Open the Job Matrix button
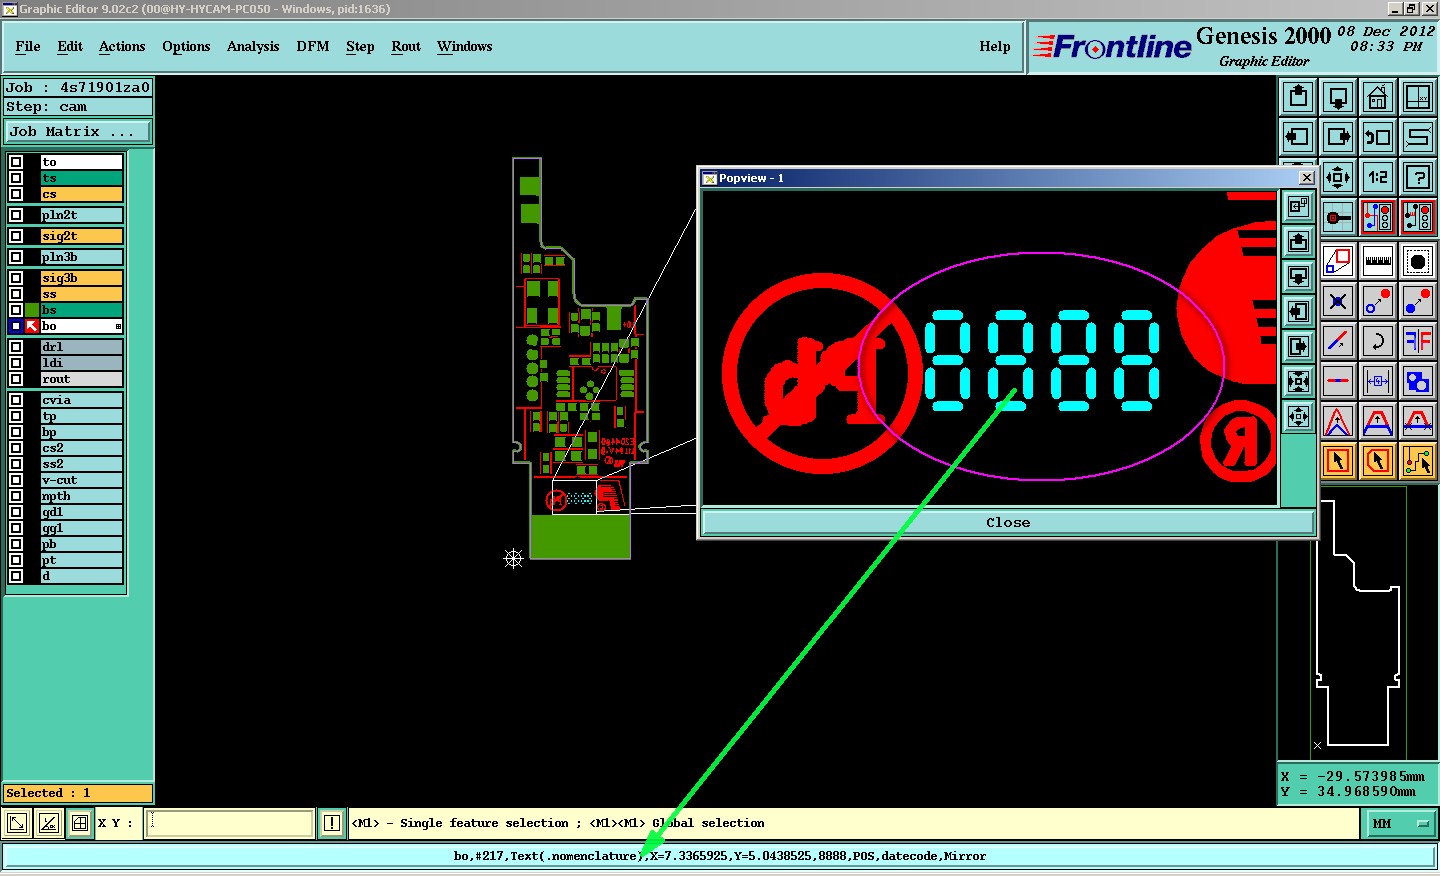Viewport: 1440px width, 876px height. [79, 131]
